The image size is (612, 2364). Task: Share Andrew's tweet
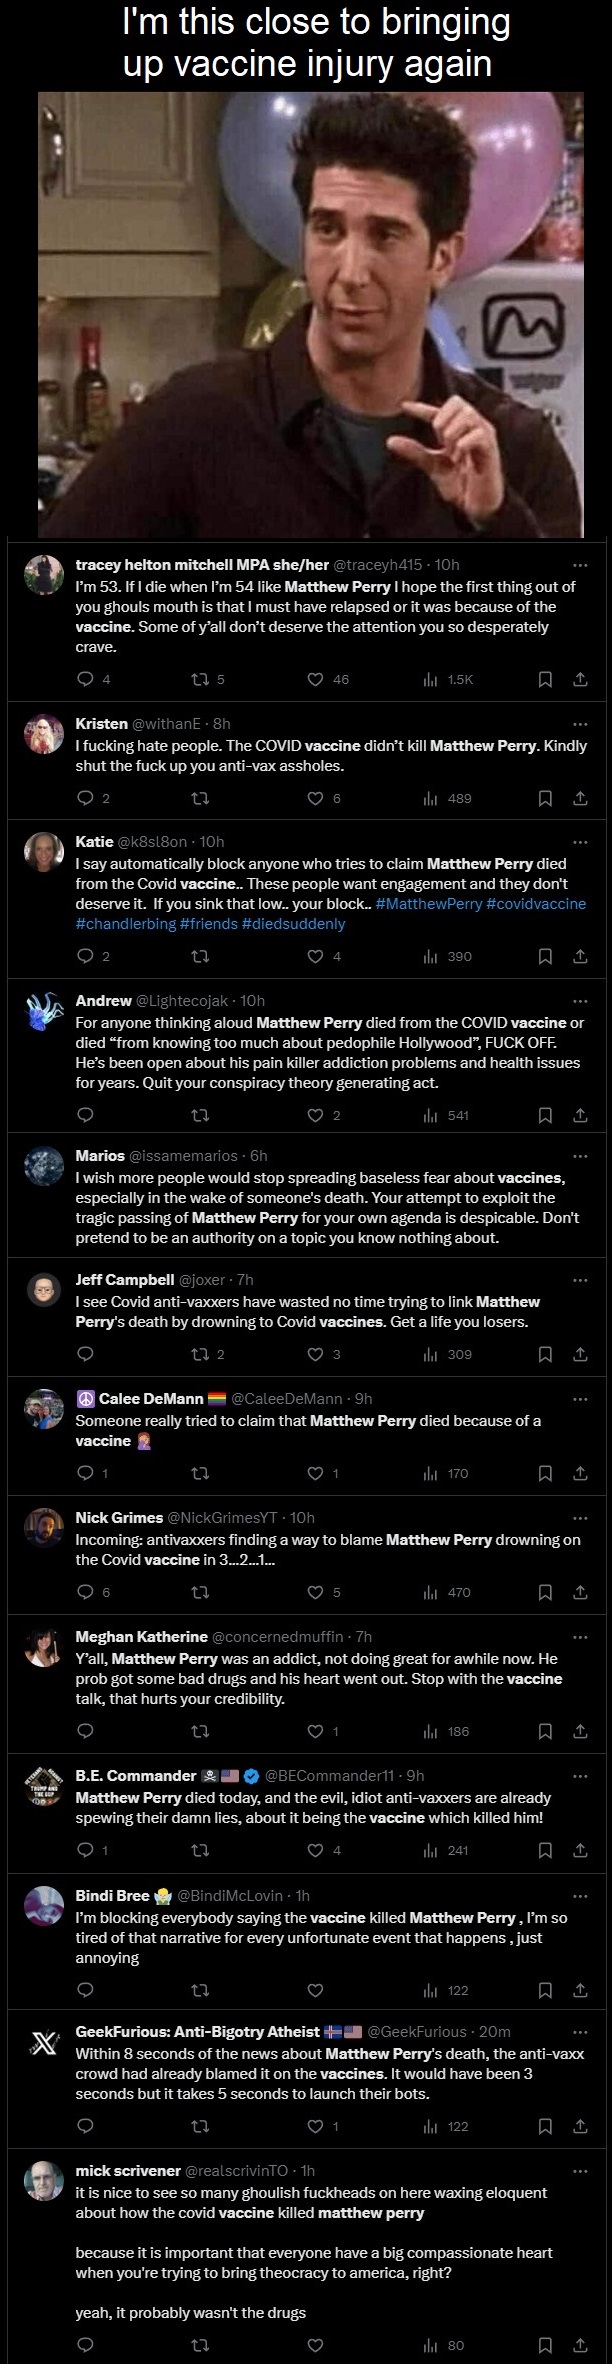click(579, 1115)
